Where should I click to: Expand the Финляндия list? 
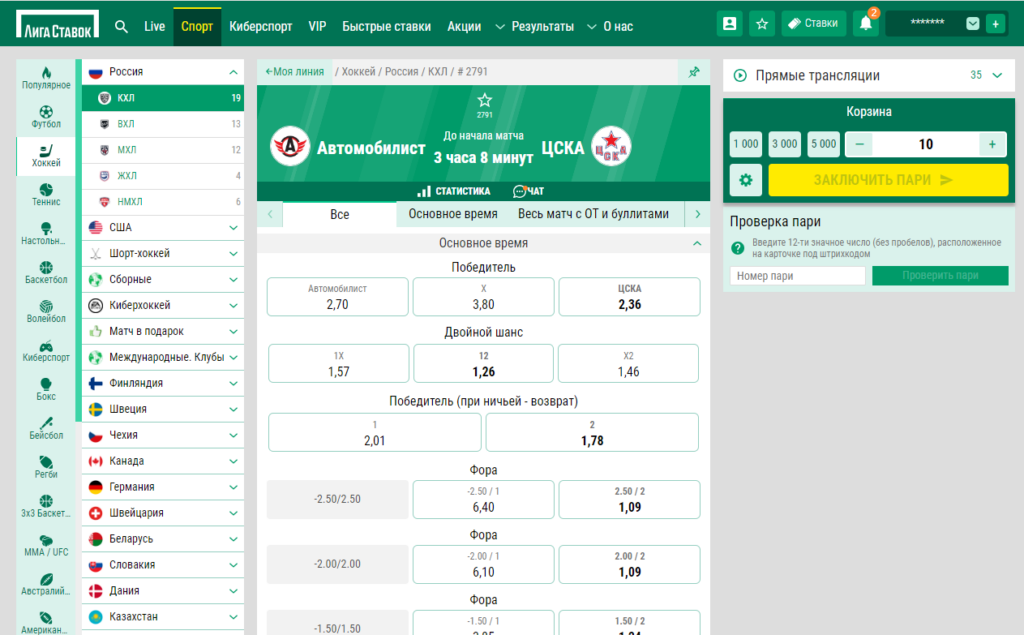coord(233,383)
